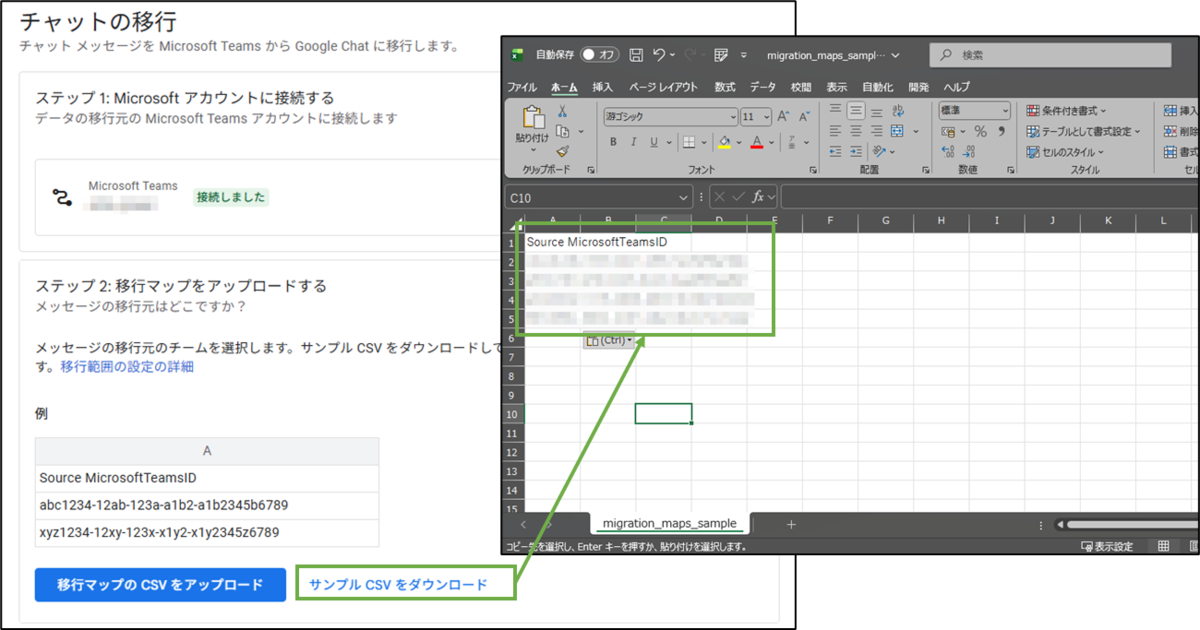The height and width of the screenshot is (630, 1200).
Task: Increase indent in alignment group
Action: click(x=856, y=152)
